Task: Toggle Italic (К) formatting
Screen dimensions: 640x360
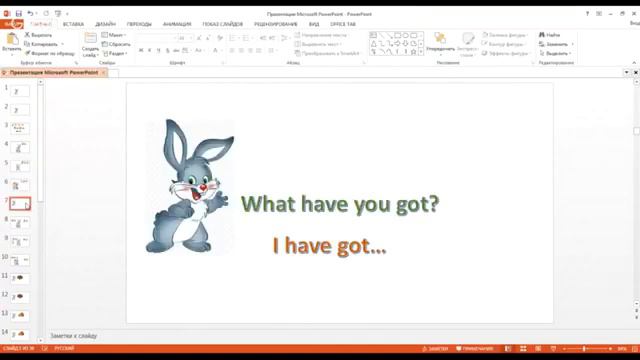Action: (149, 50)
